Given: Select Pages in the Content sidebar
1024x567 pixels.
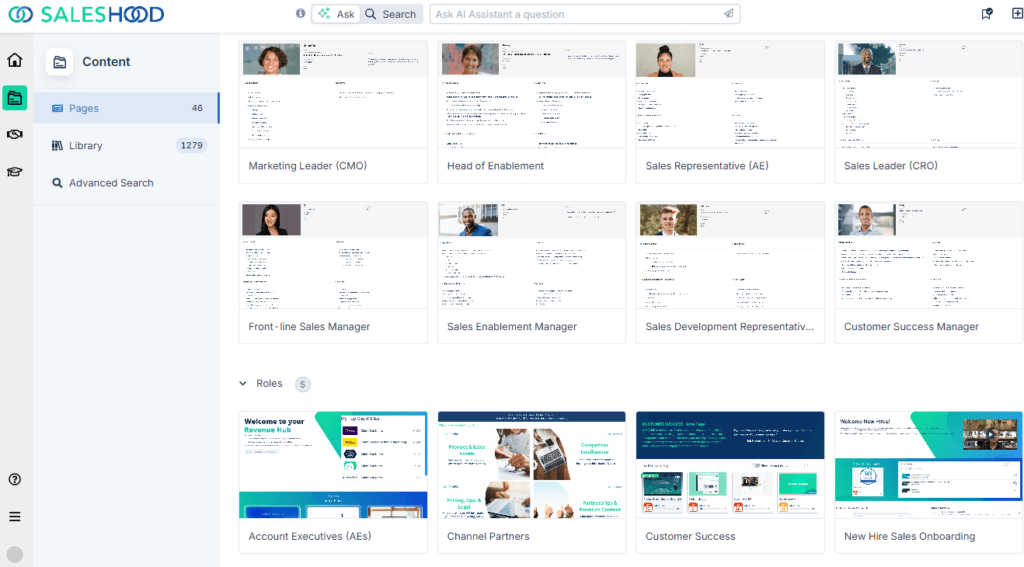Looking at the screenshot, I should point(126,108).
